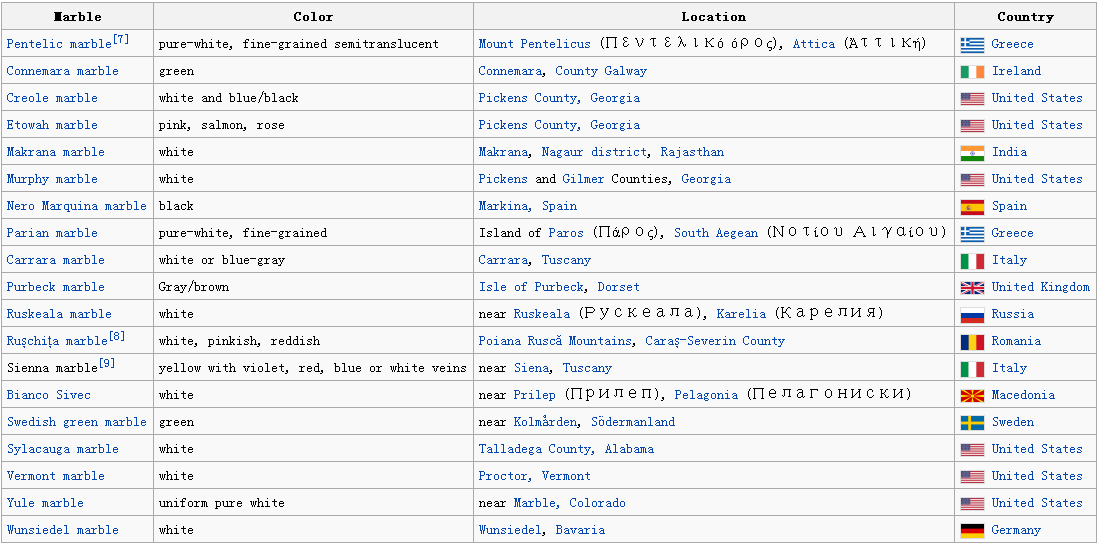Screen dimensions: 1101x548
Task: Click the Macedonia flag icon
Action: 971,395
